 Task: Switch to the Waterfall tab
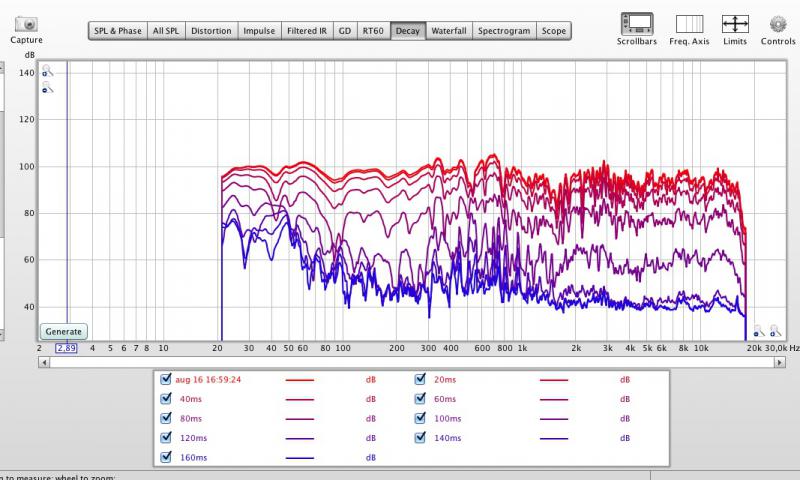tap(449, 31)
